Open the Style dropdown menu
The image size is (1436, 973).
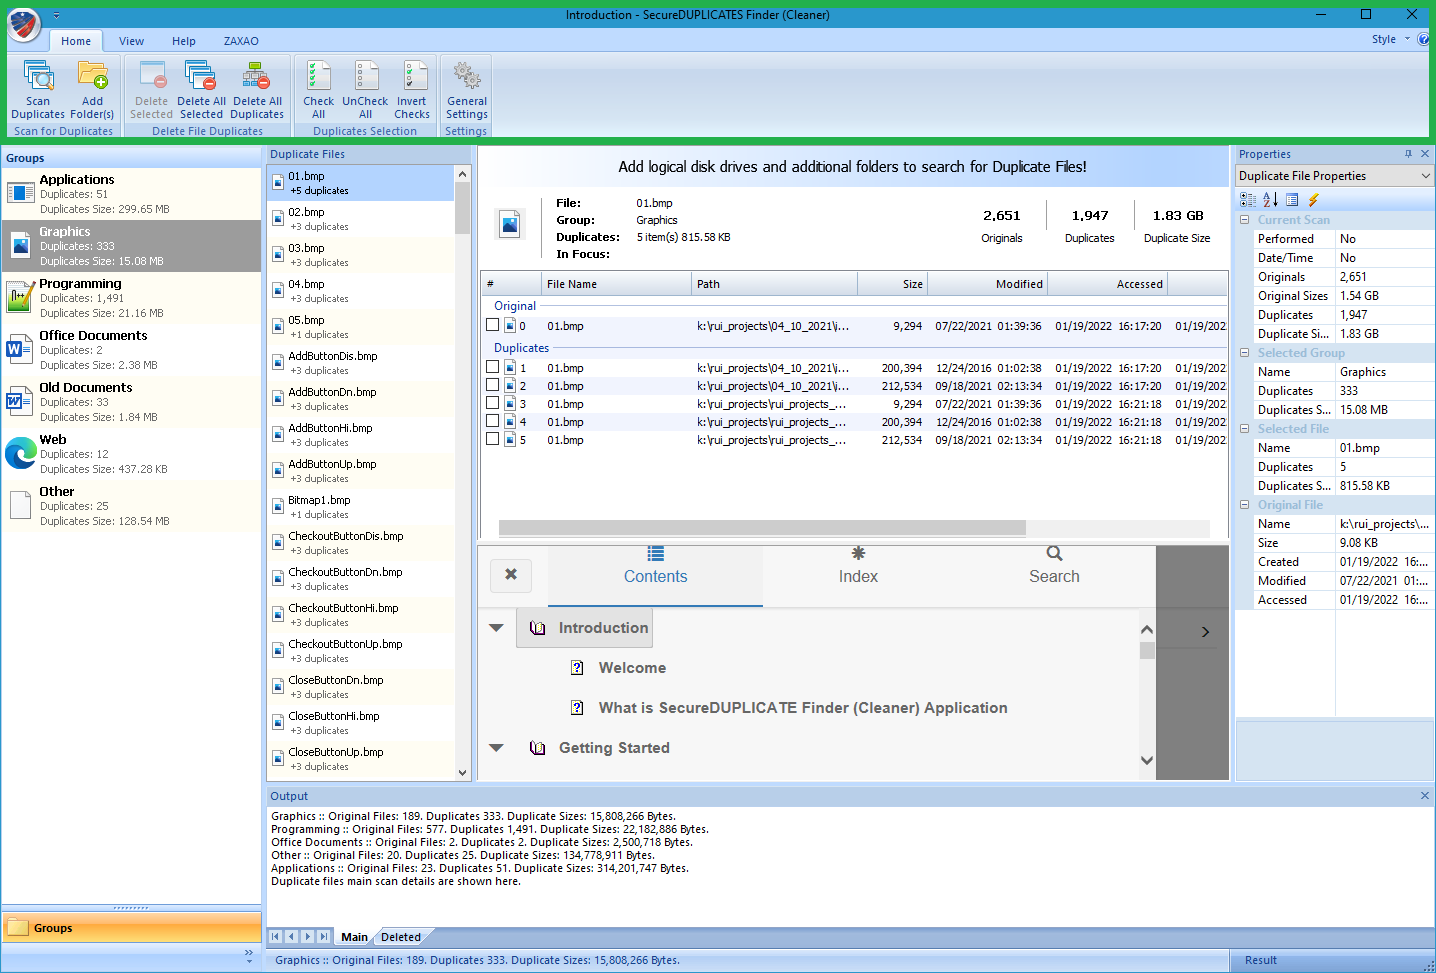coord(1390,40)
